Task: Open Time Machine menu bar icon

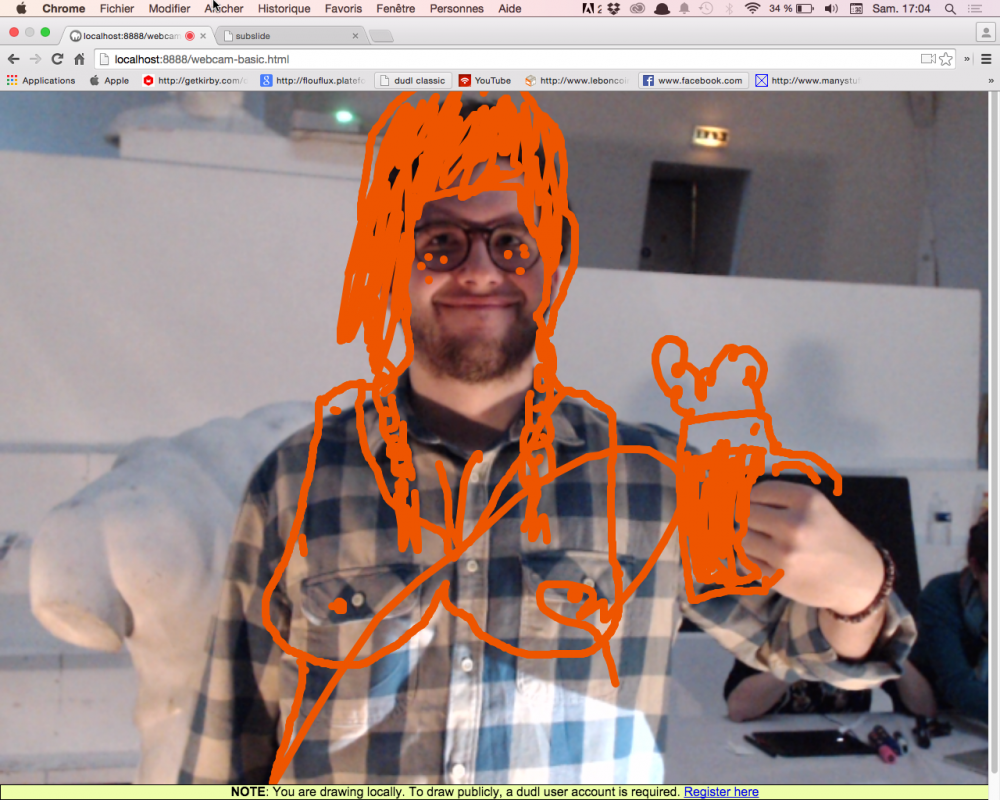Action: [x=706, y=8]
